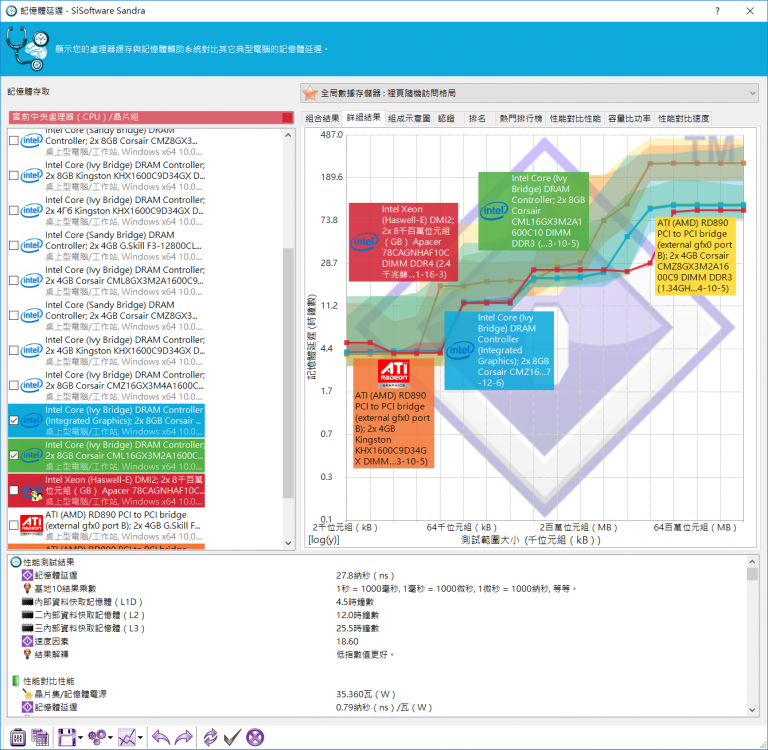The height and width of the screenshot is (750, 768).
Task: Click the results pane scrollbar up arrow
Action: click(752, 561)
